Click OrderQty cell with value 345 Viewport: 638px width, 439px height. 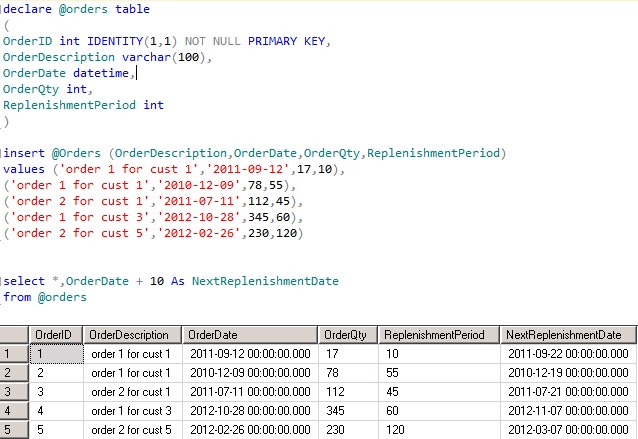348,411
